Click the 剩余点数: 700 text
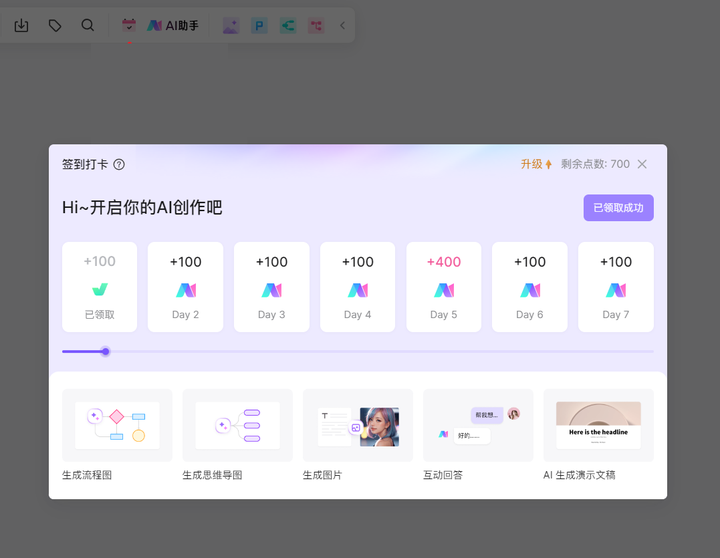Viewport: 720px width, 558px height. [595, 164]
